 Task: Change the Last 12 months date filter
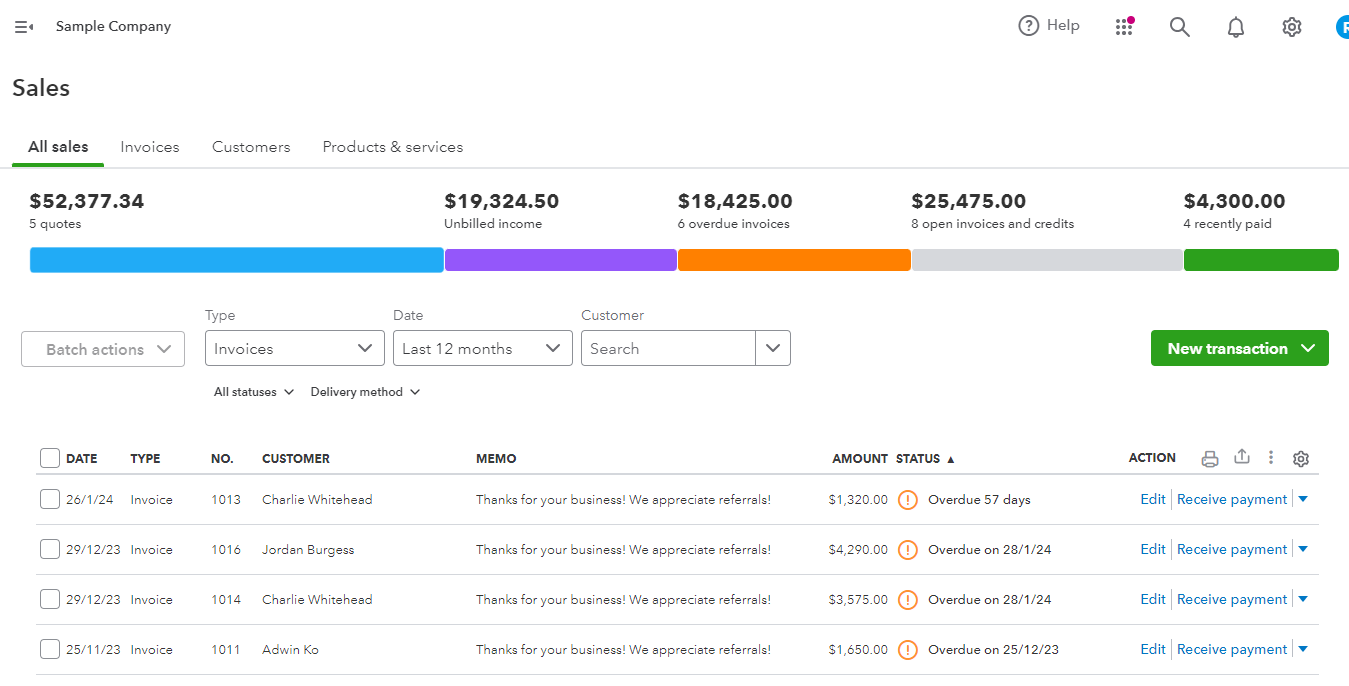coord(482,348)
